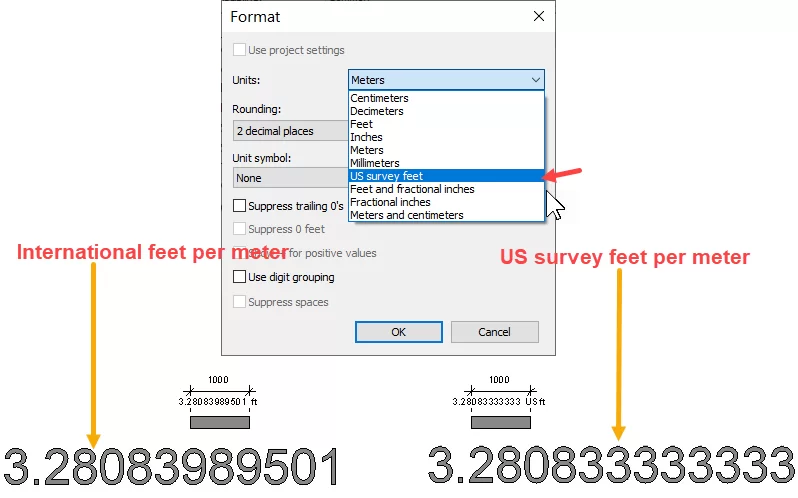798x498 pixels.
Task: Click the OK button
Action: click(x=398, y=332)
